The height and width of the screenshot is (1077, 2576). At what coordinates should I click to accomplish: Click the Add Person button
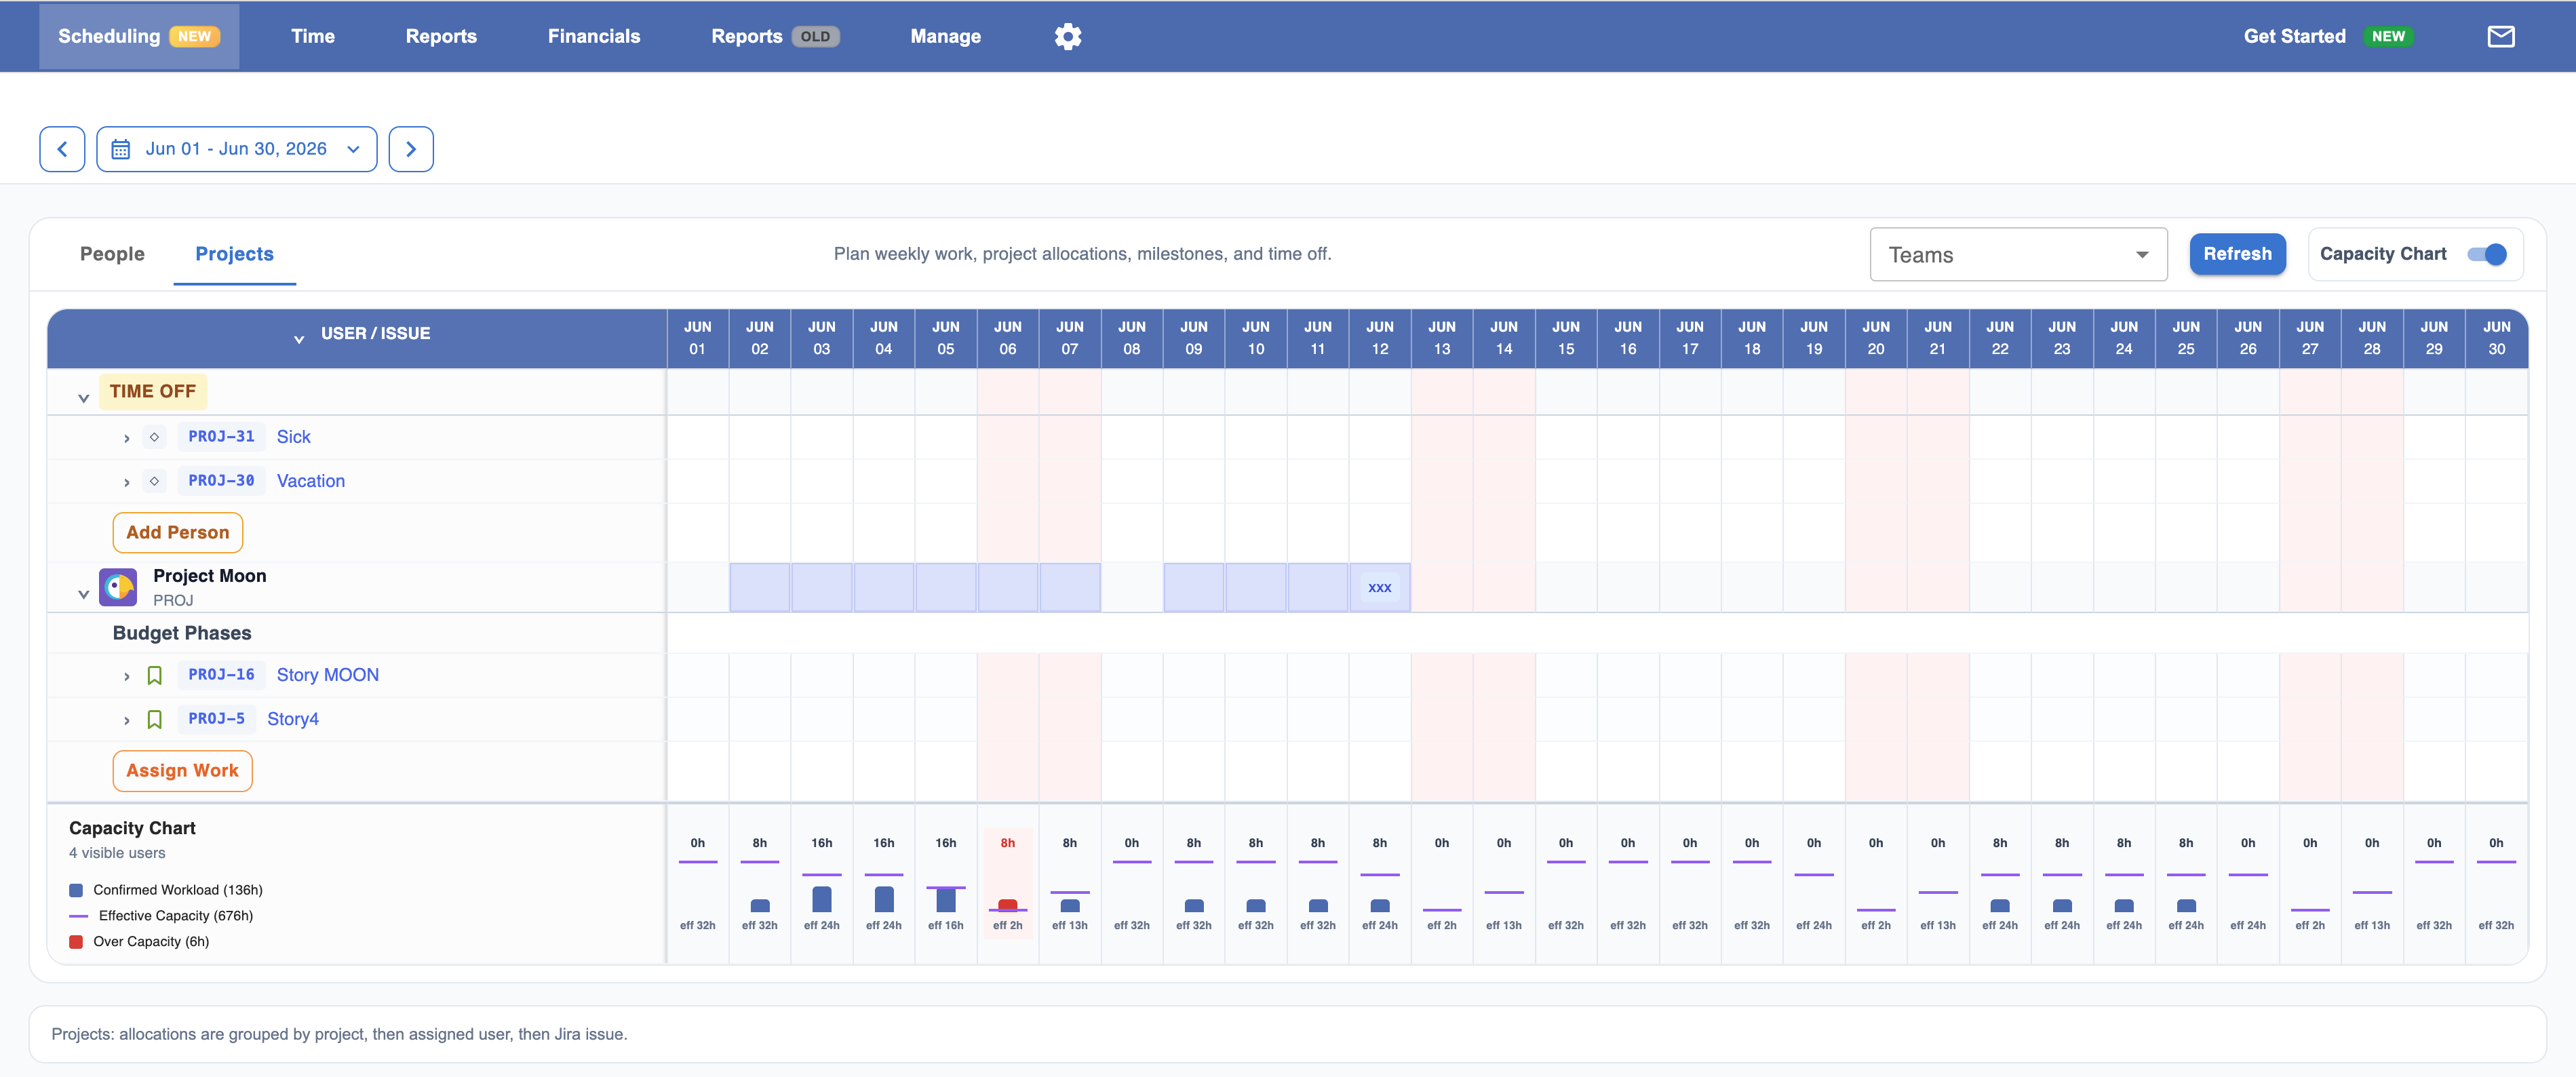tap(178, 532)
